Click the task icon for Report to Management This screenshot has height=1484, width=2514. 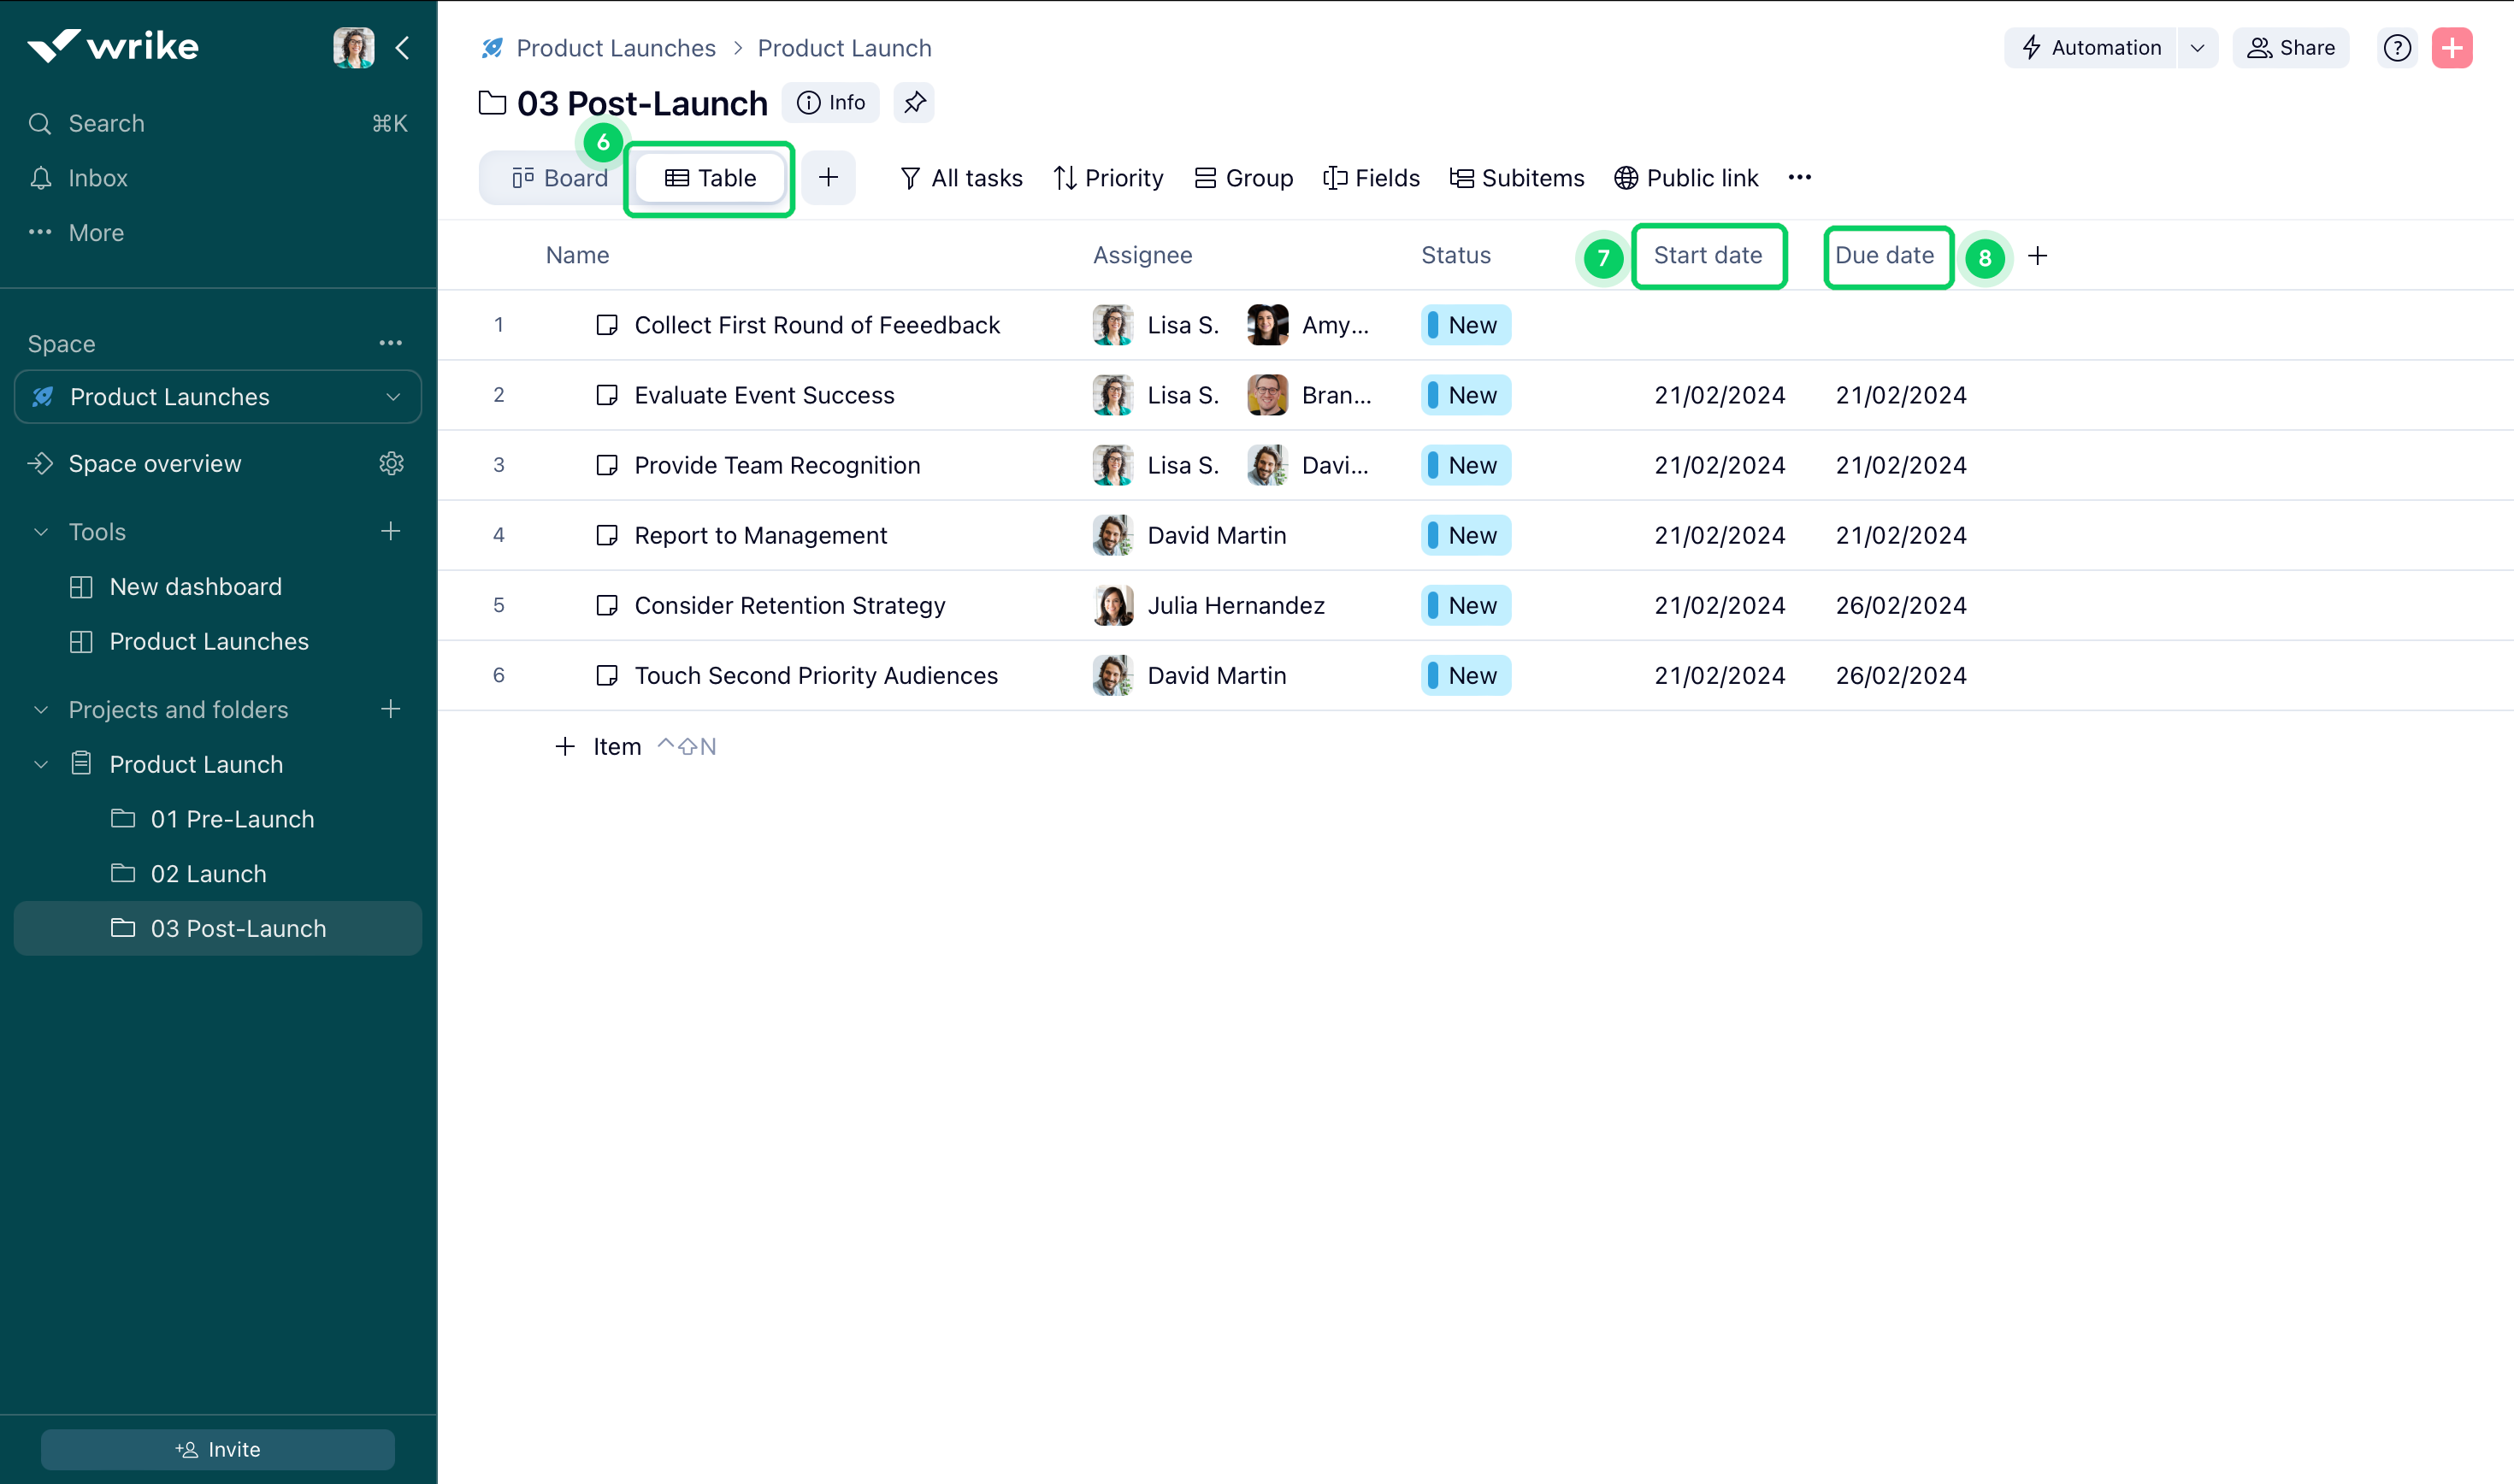606,535
